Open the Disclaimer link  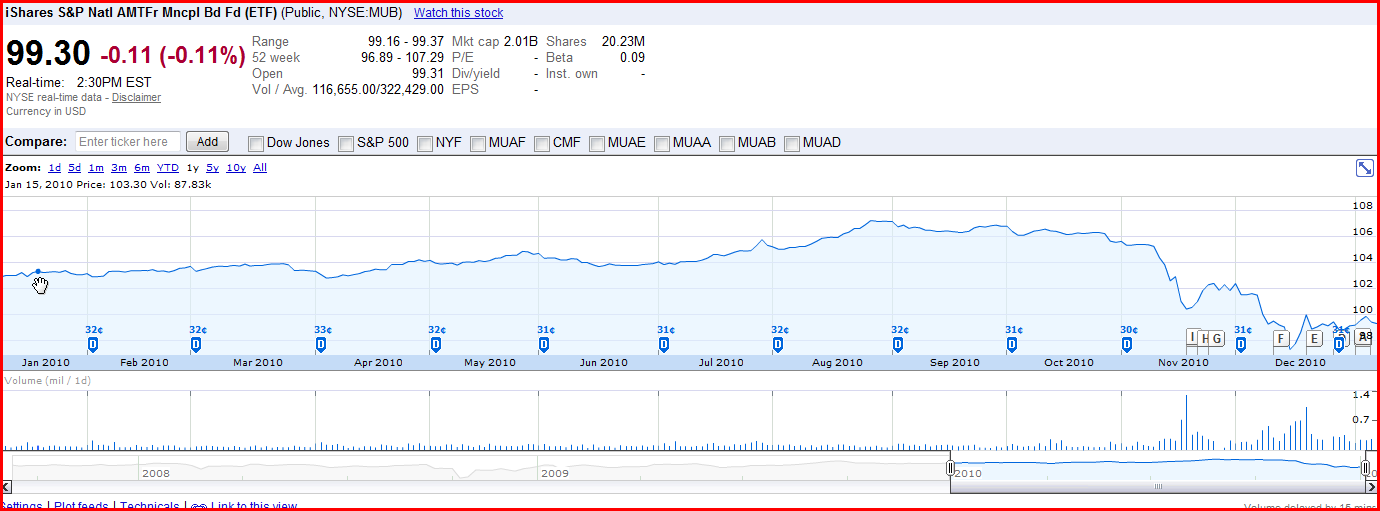[136, 97]
